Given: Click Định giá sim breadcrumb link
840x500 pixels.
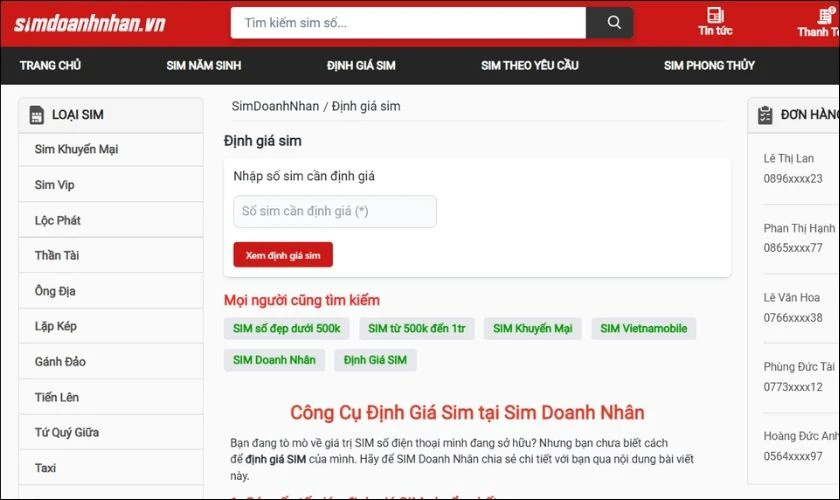Looking at the screenshot, I should tap(366, 106).
